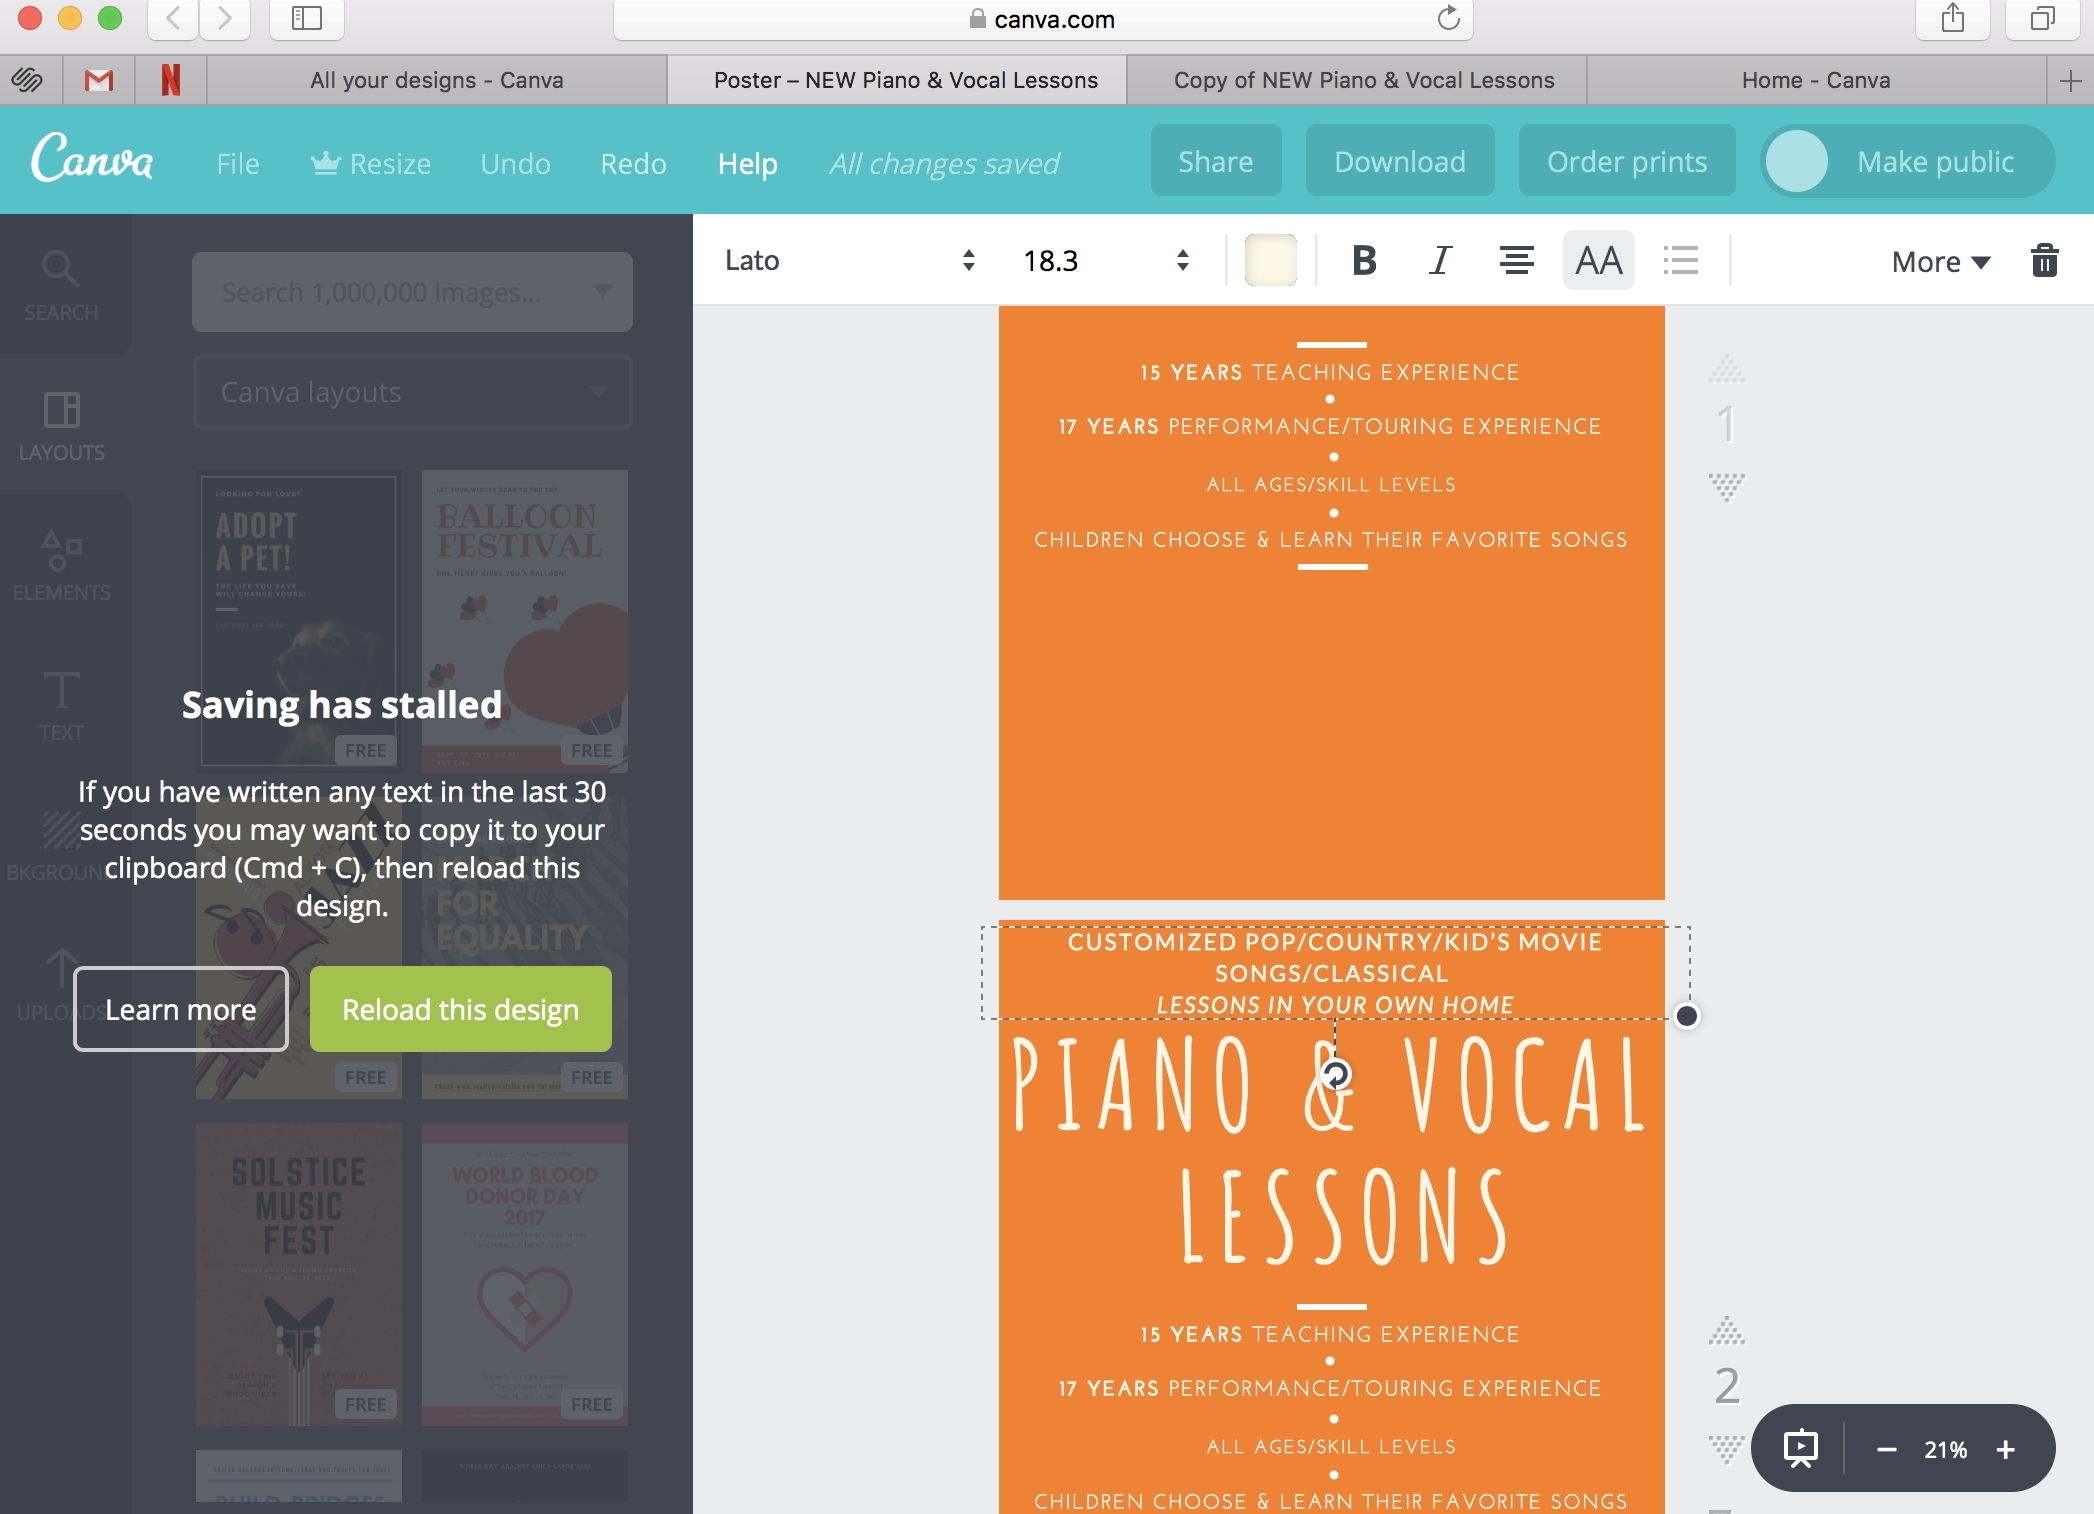
Task: Toggle uppercase AA formatting
Action: pyautogui.click(x=1598, y=261)
